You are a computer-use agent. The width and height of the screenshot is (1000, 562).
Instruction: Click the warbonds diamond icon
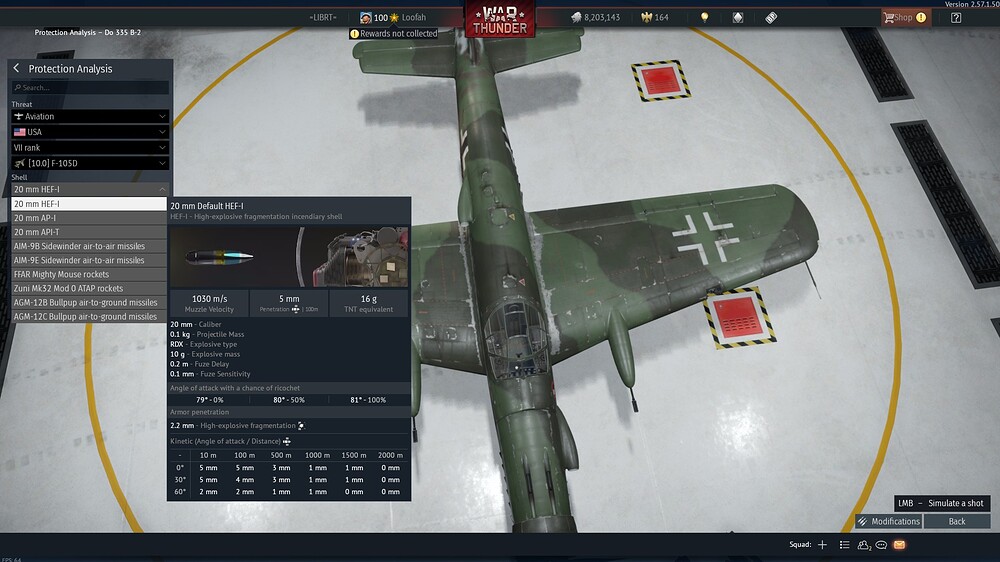pos(738,17)
